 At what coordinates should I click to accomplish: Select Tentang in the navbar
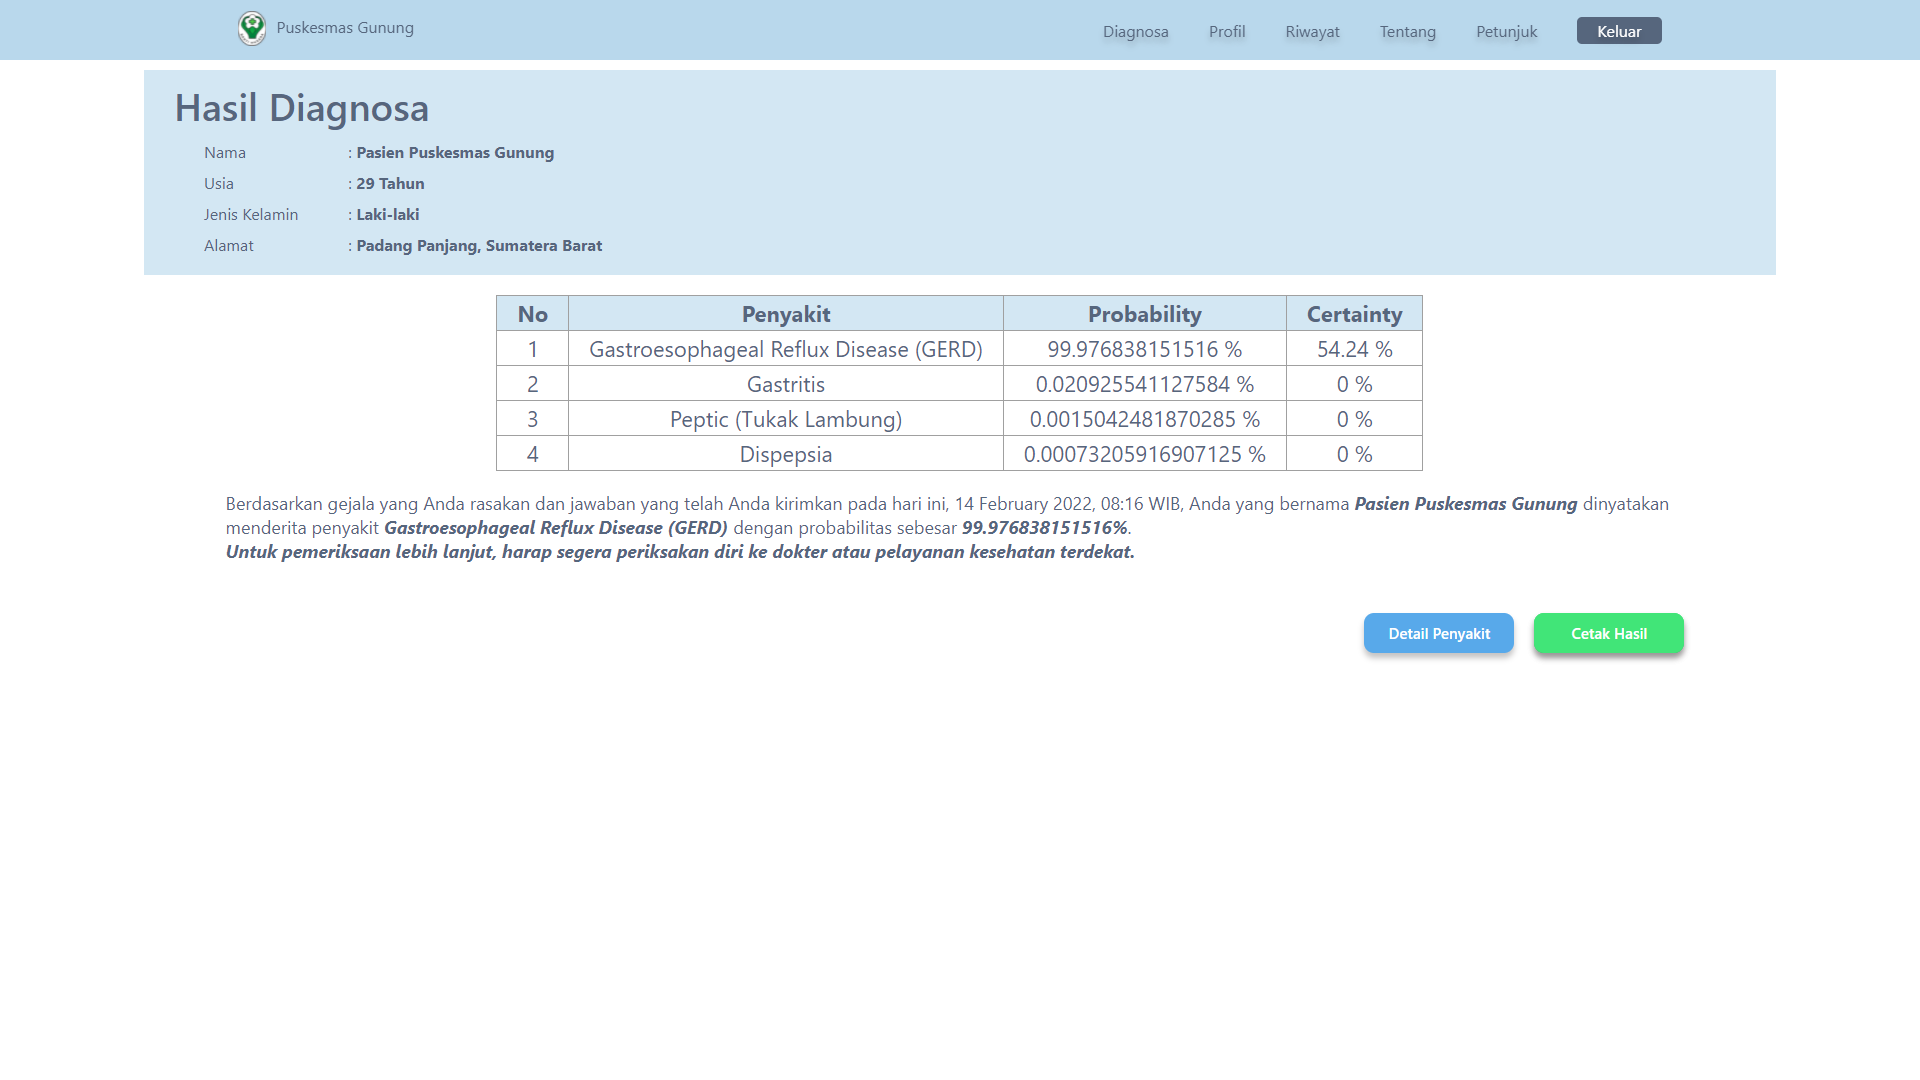tap(1407, 31)
